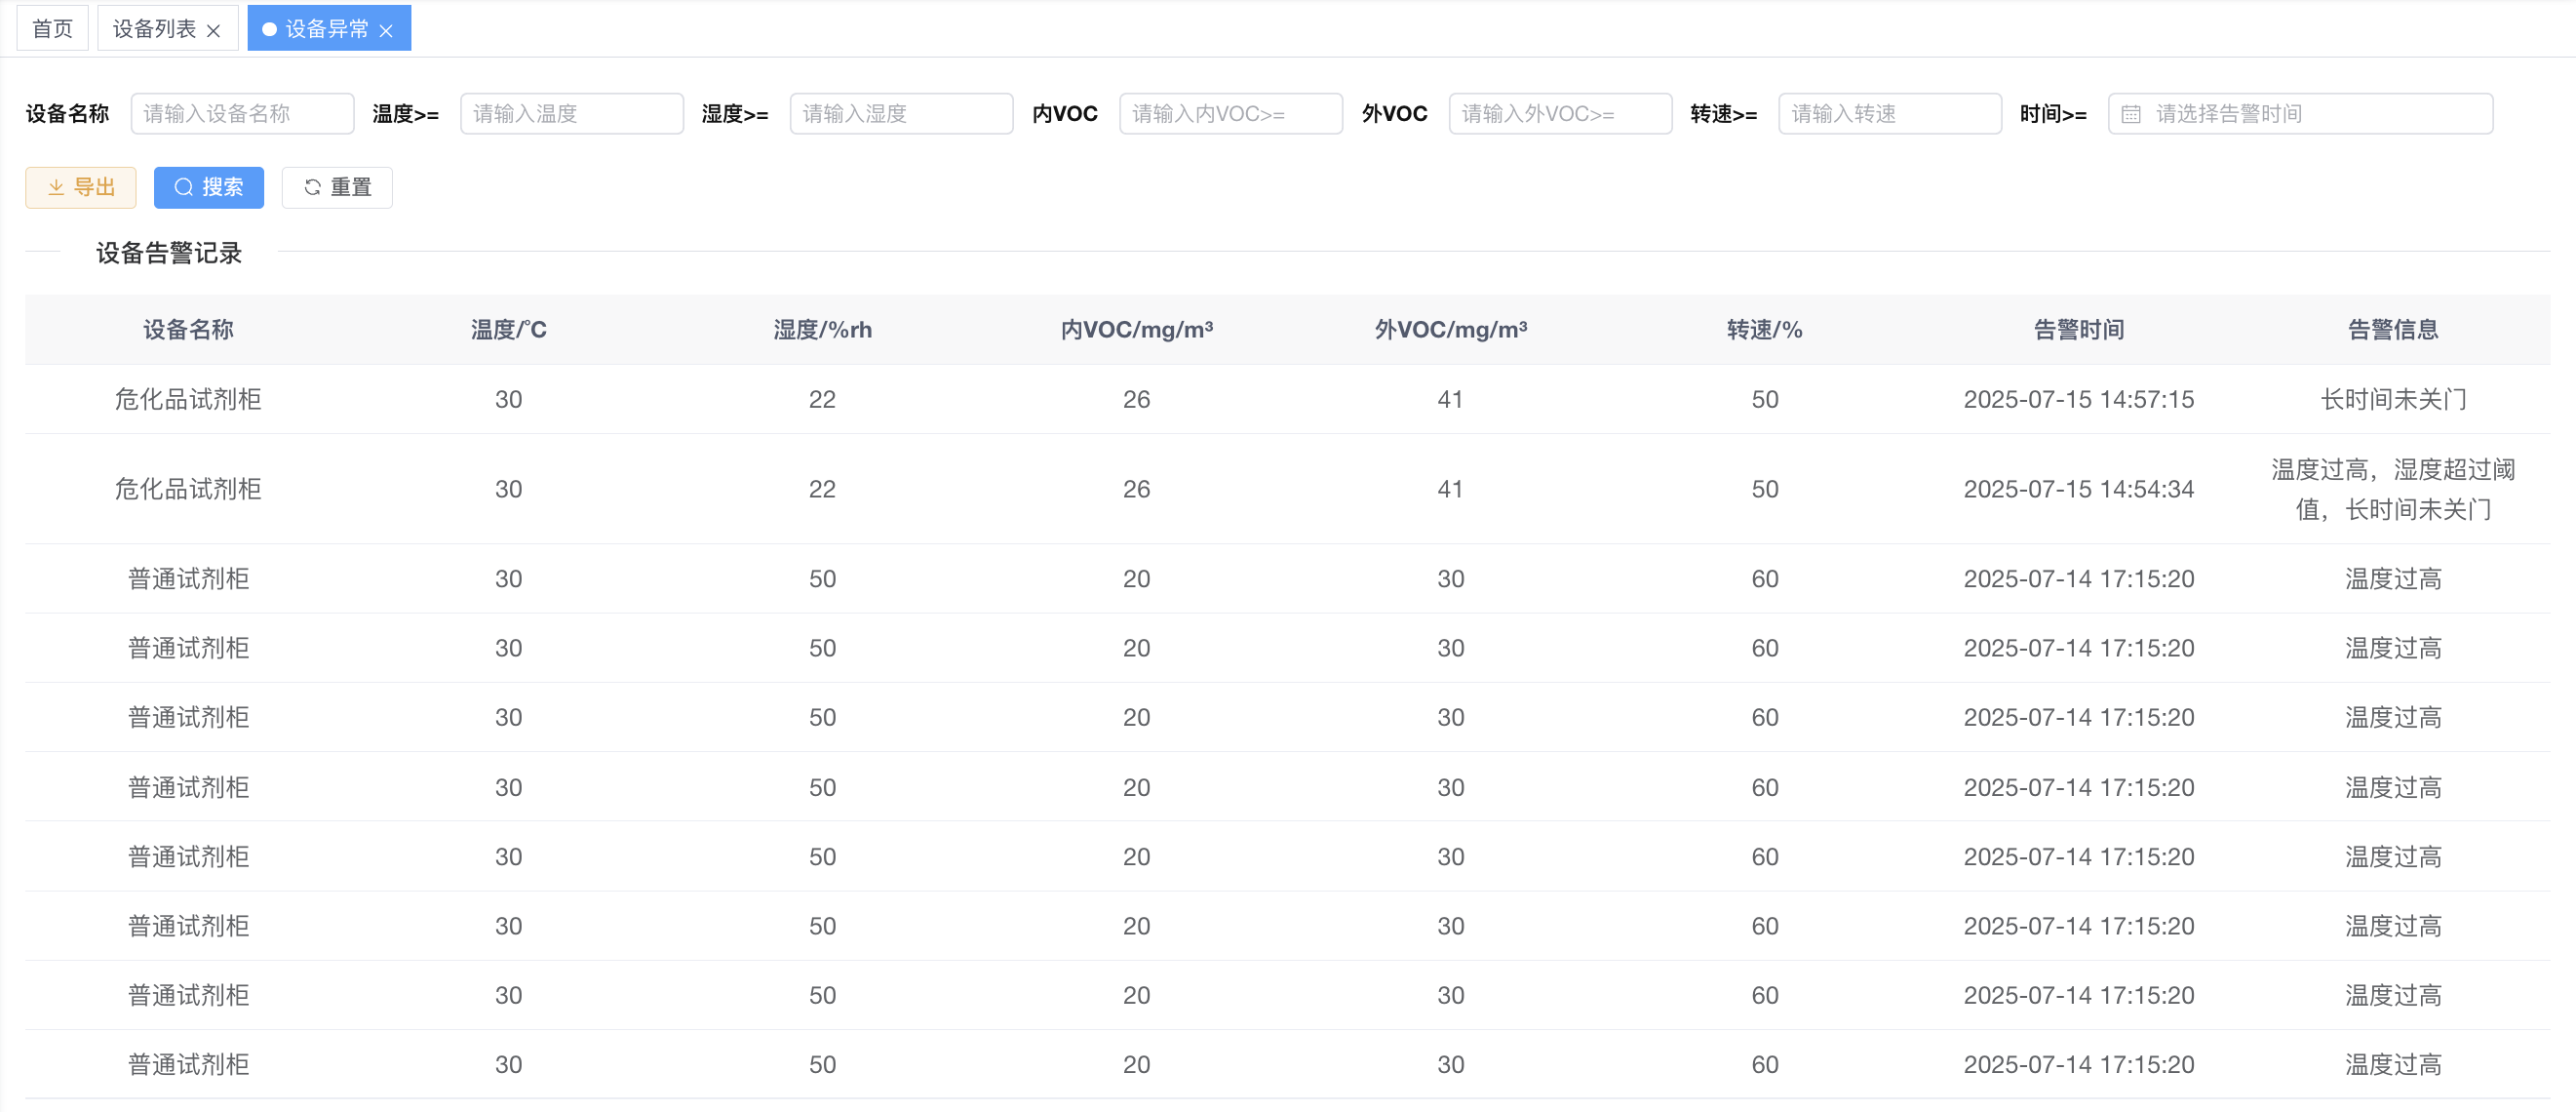
Task: Click the alarm time 2025-07-15 14:54:34
Action: 2078,489
